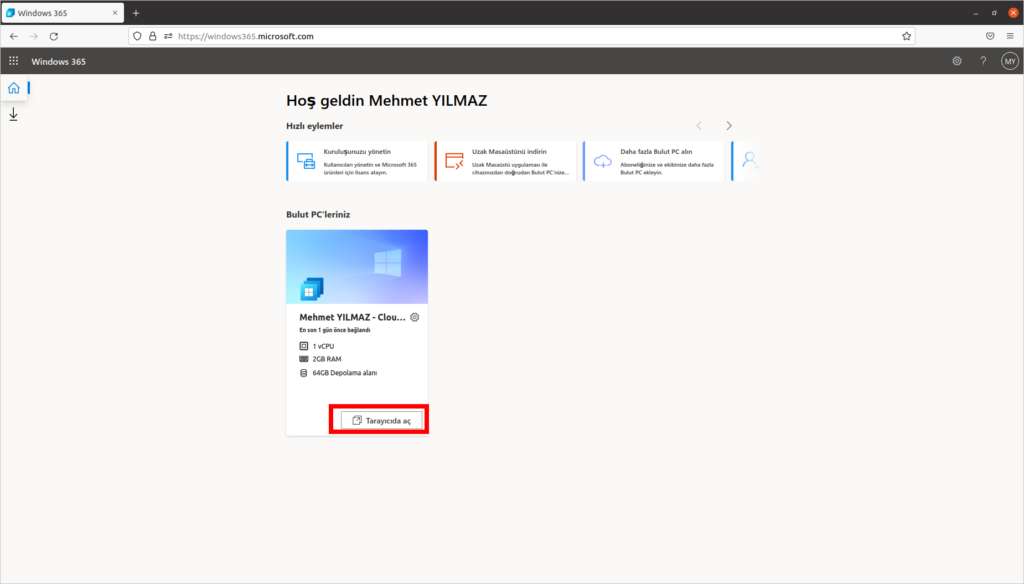Open the Kuruluşunuzu yönetin quick action

[x=357, y=161]
